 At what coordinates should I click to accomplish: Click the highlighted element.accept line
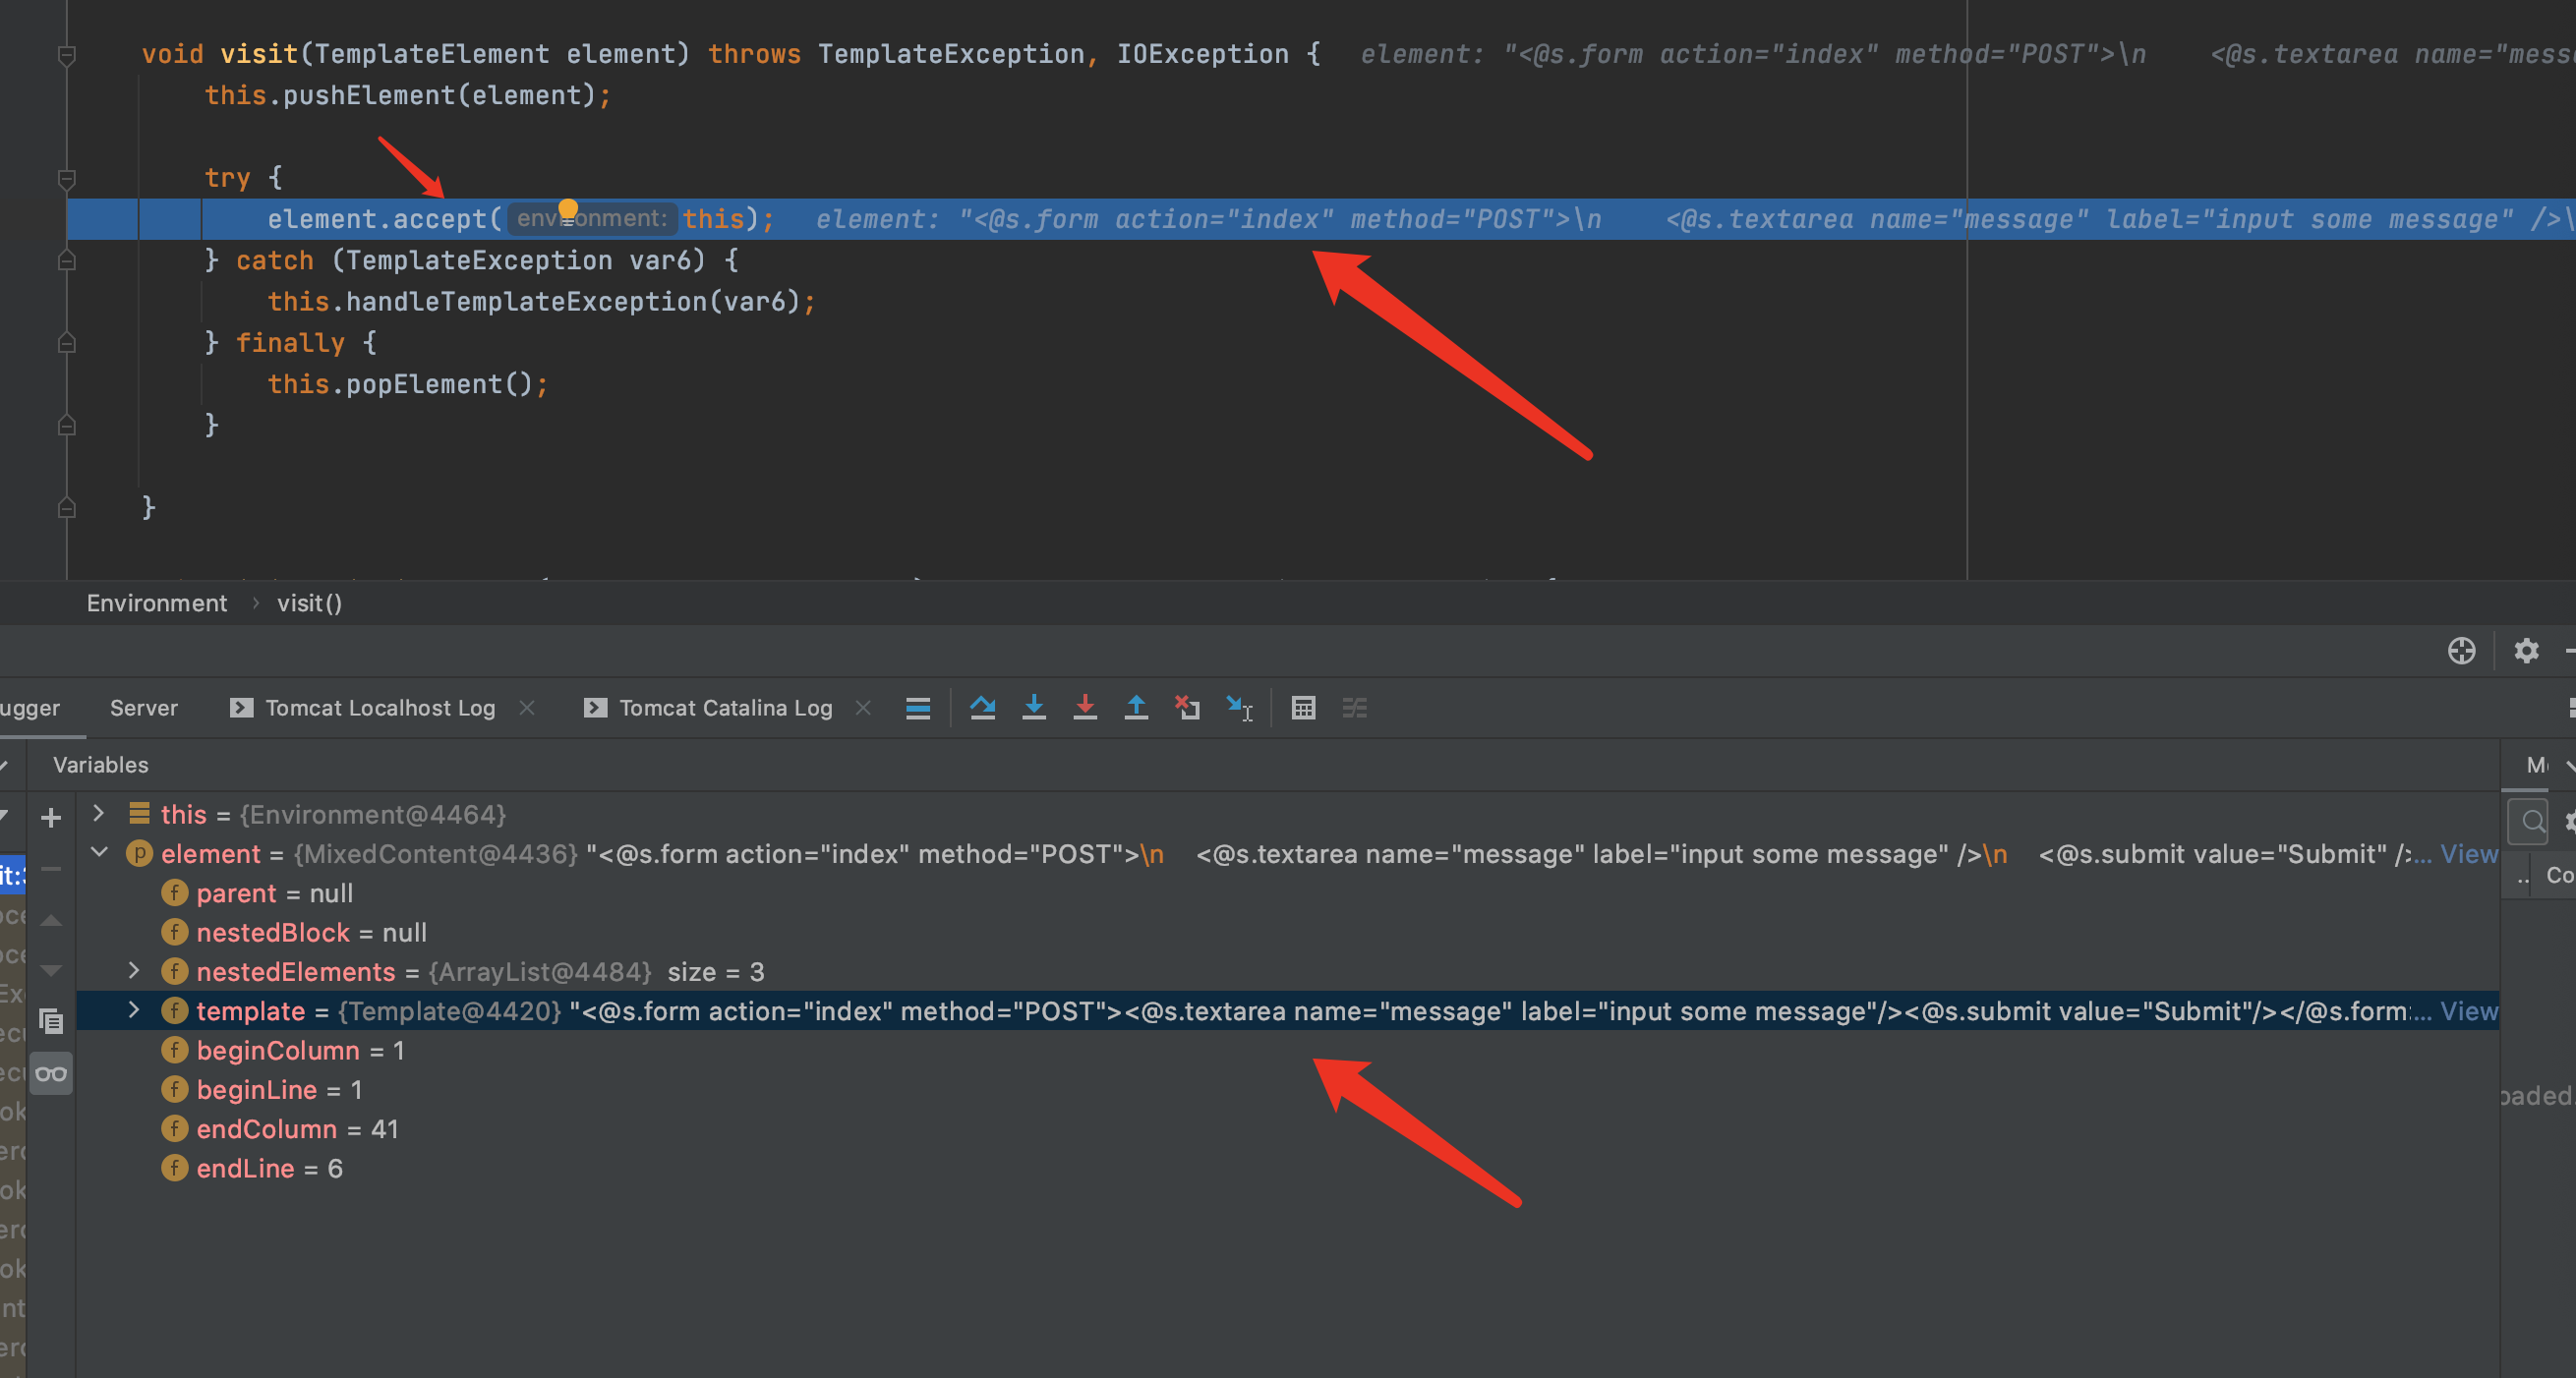pos(1321,219)
